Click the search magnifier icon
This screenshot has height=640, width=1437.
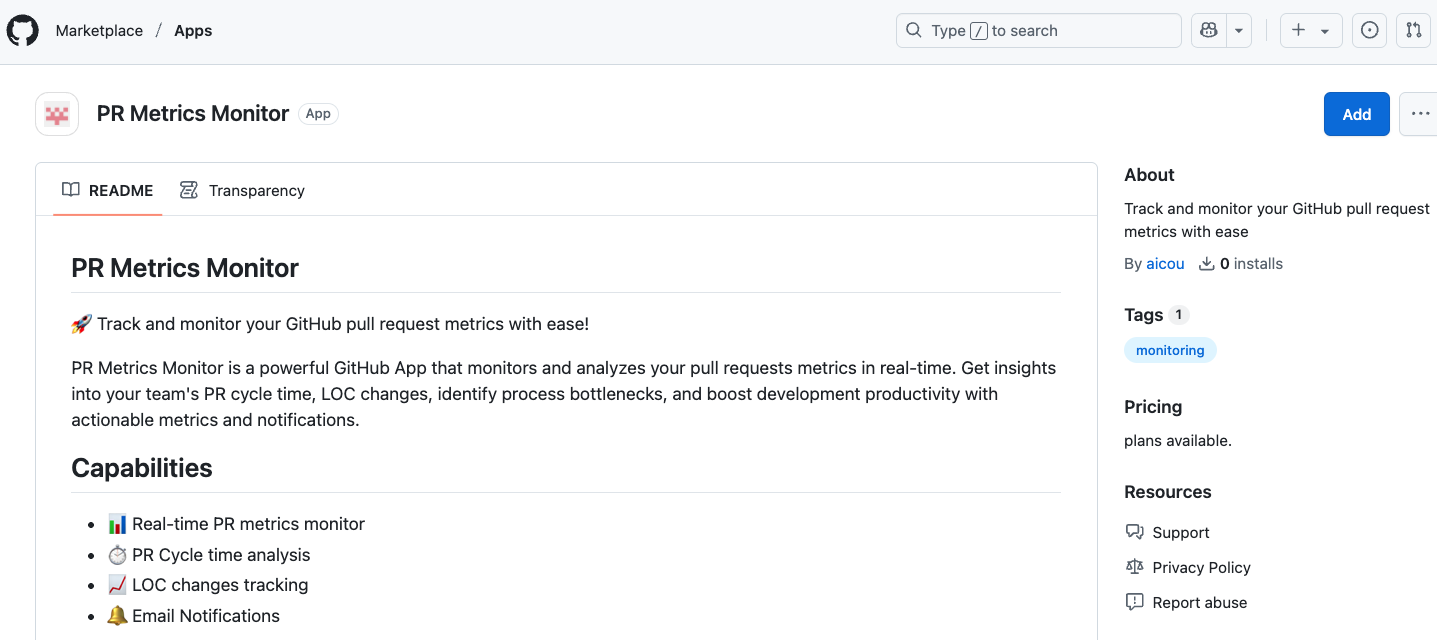[913, 30]
